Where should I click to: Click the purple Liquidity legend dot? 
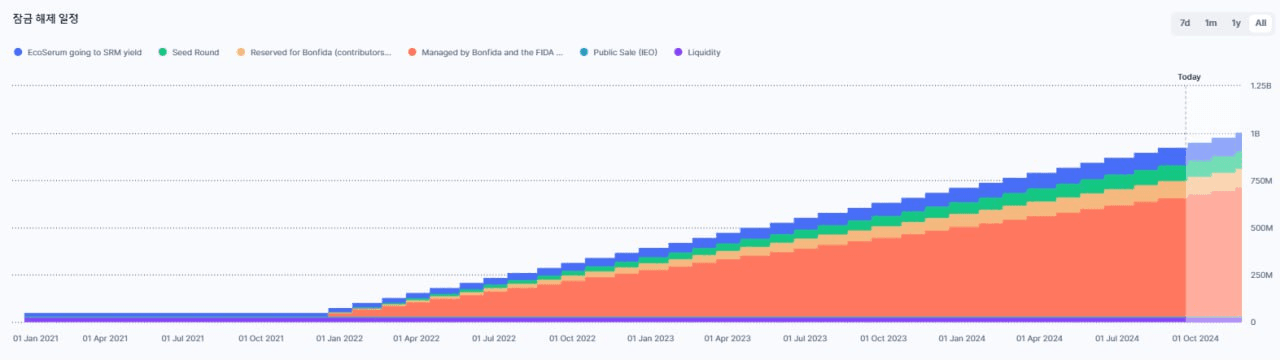(x=679, y=52)
